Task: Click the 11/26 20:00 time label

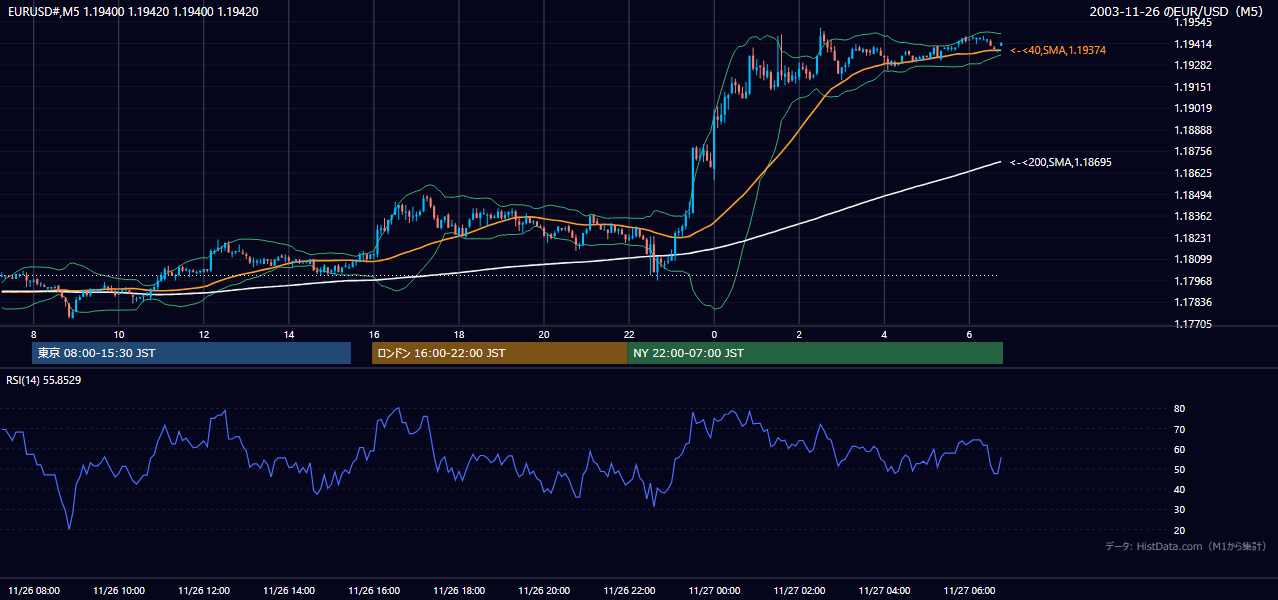Action: click(544, 591)
